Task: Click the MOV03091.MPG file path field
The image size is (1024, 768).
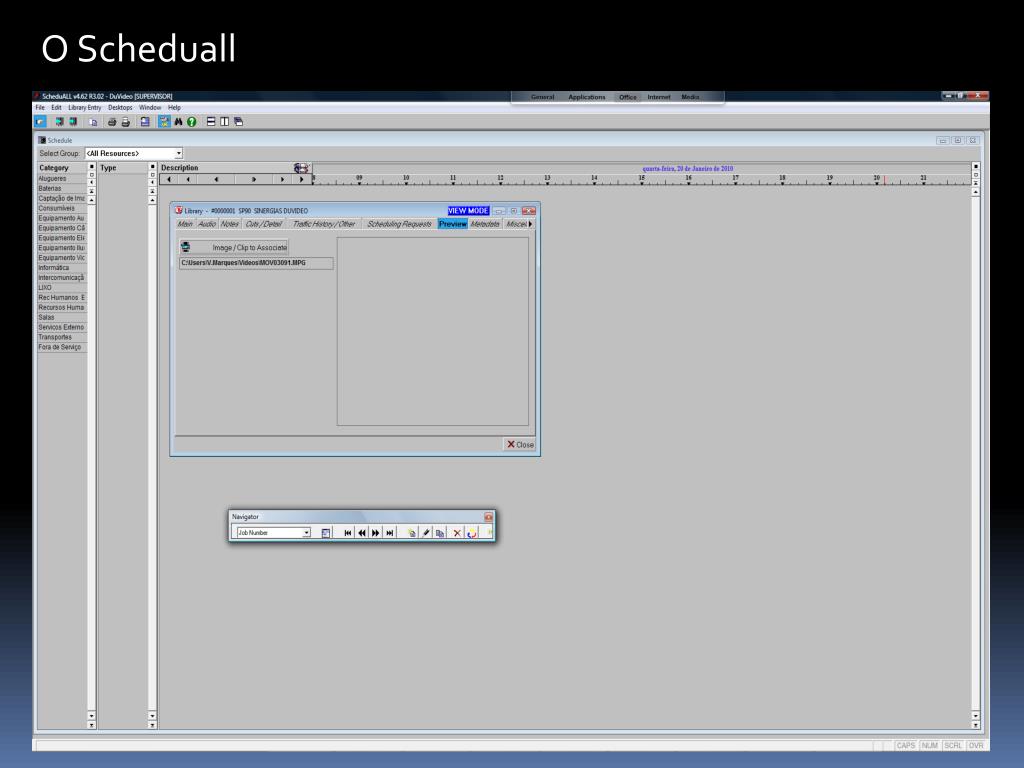Action: pos(256,263)
